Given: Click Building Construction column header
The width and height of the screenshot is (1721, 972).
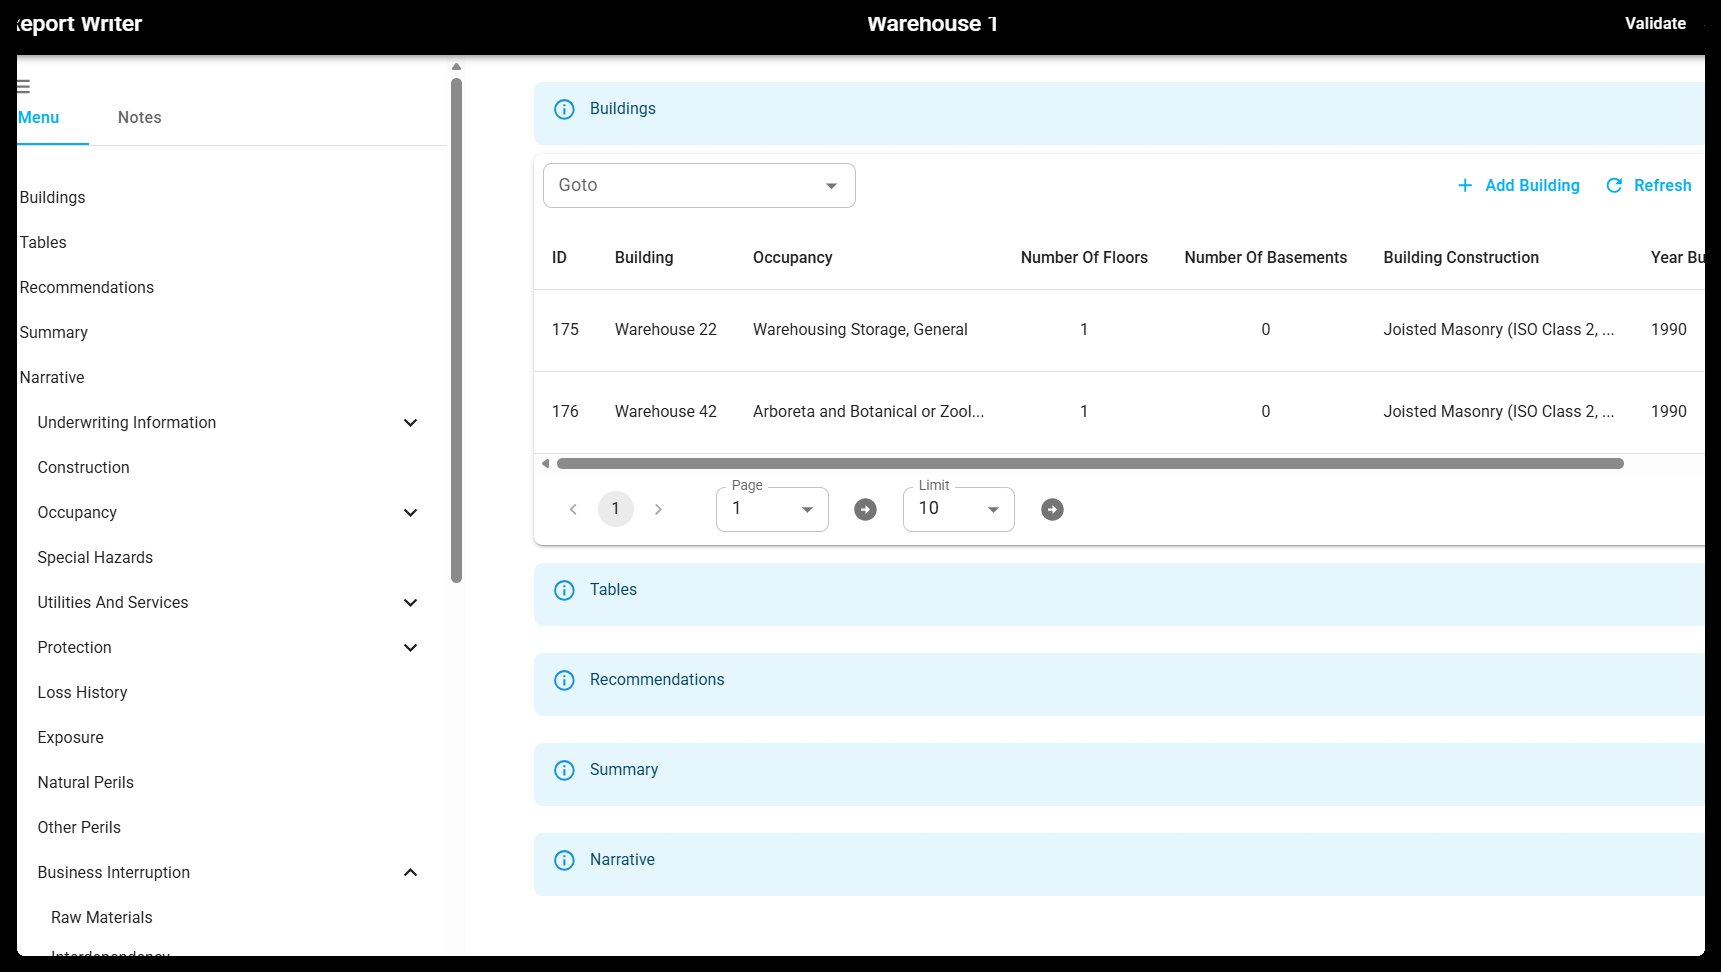Looking at the screenshot, I should [x=1461, y=258].
